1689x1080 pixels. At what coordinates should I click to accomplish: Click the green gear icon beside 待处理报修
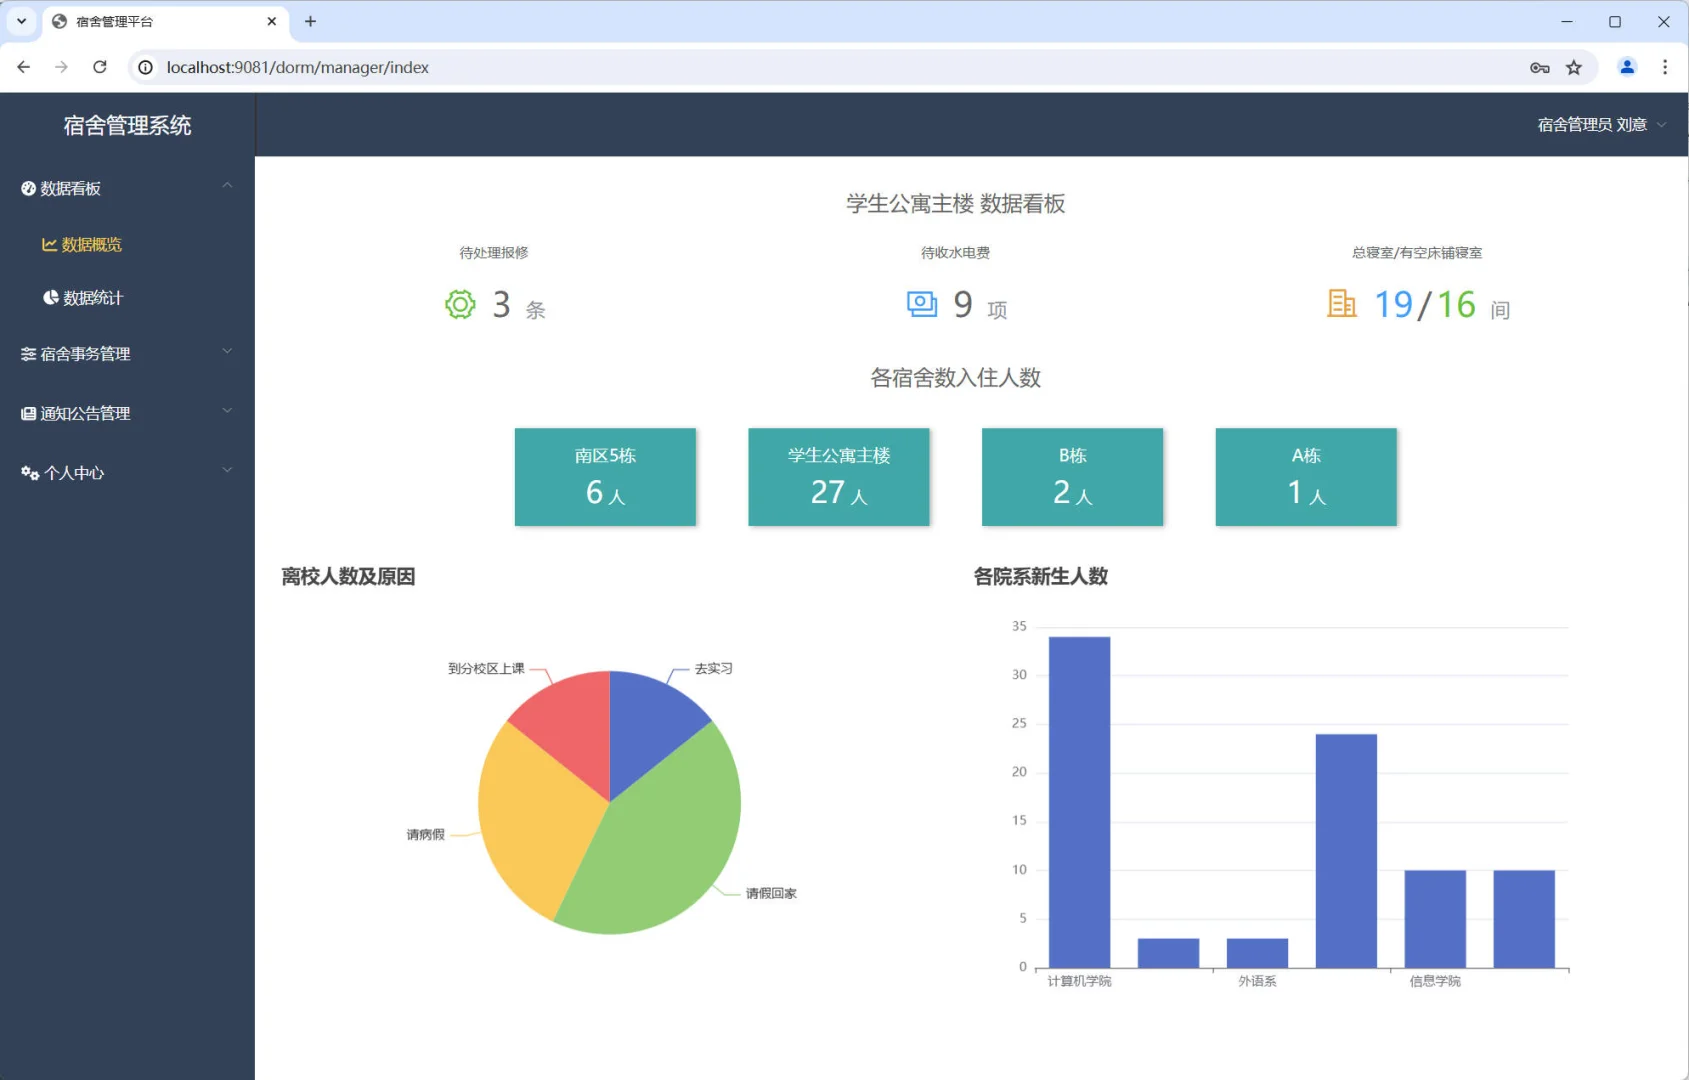pyautogui.click(x=459, y=304)
